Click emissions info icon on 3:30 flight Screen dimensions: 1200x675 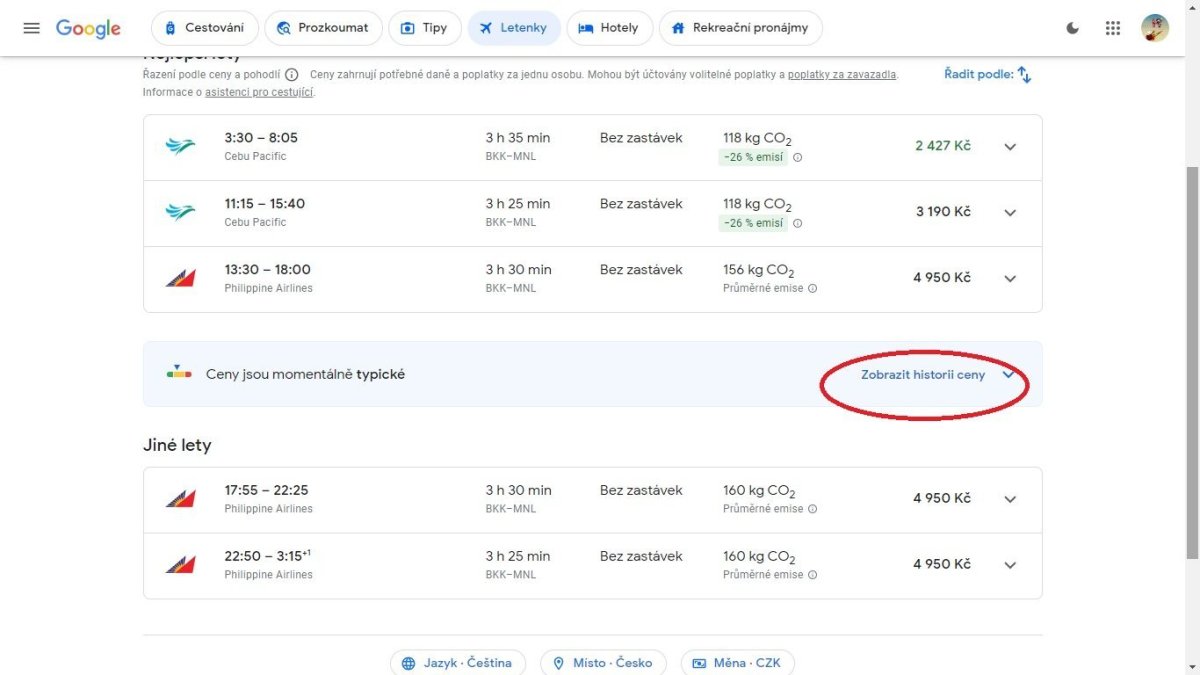(798, 158)
